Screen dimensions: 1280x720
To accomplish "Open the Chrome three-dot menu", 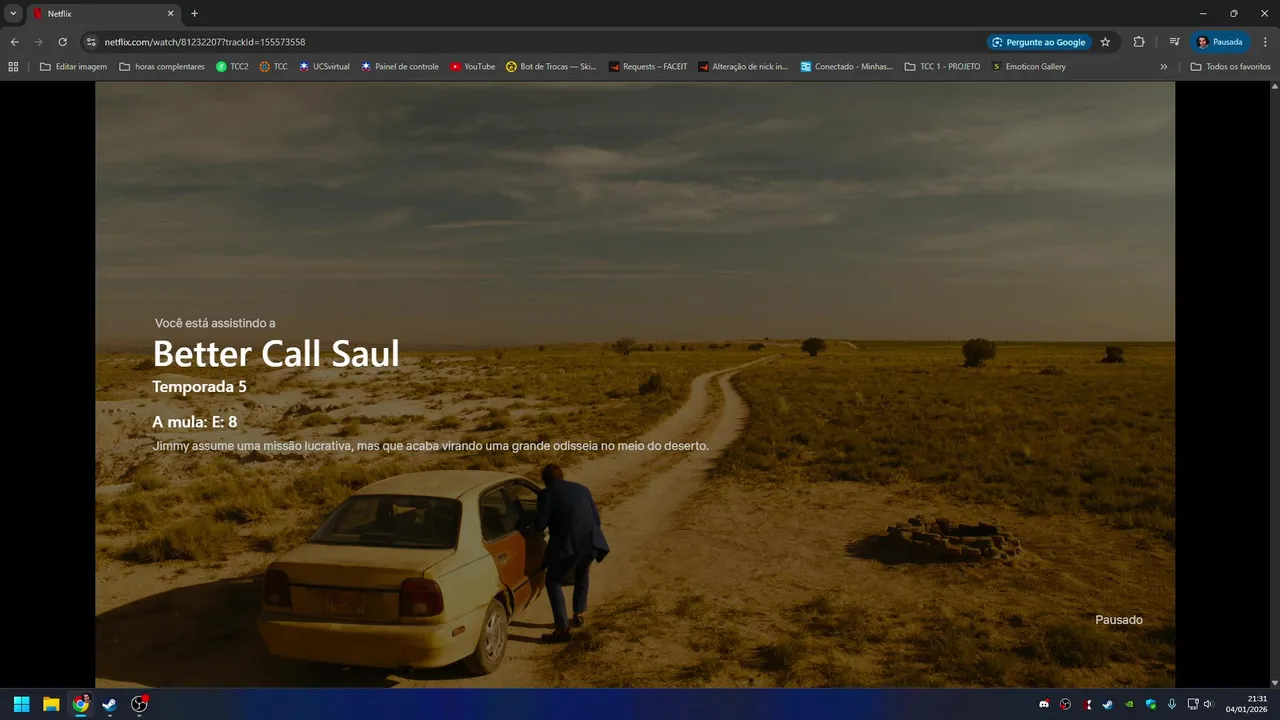I will click(x=1266, y=42).
